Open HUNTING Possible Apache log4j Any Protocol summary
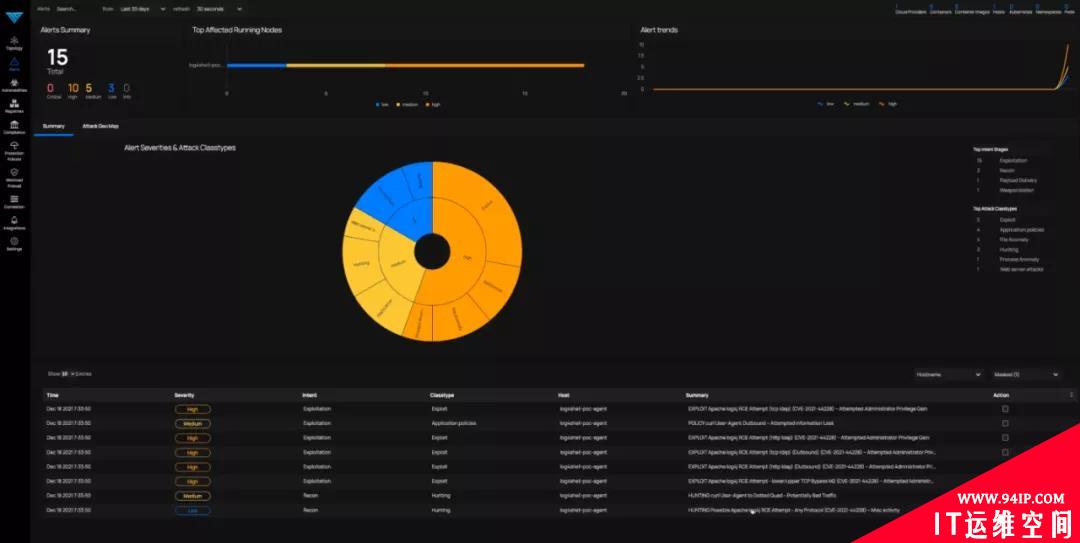This screenshot has height=543, width=1080. click(792, 510)
